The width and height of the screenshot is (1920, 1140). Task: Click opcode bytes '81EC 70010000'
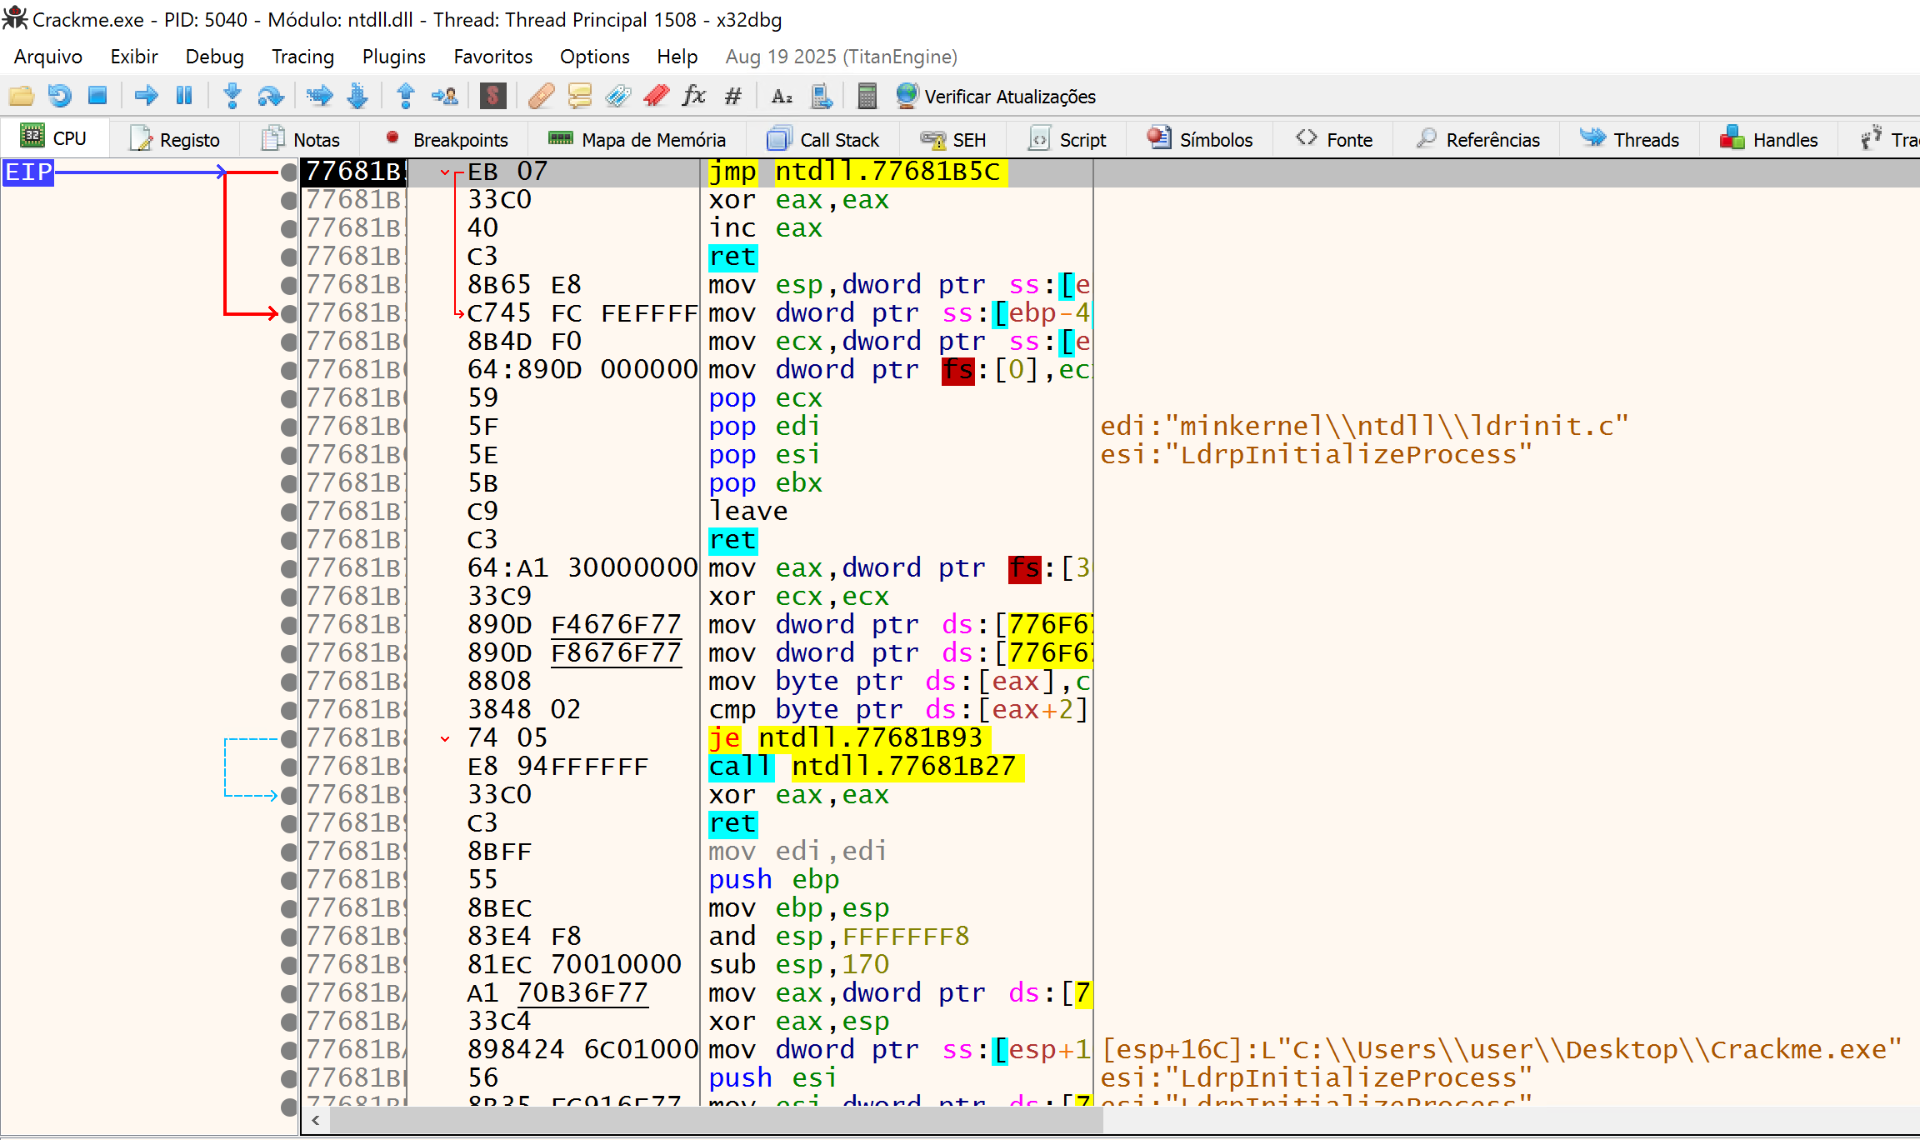coord(574,965)
